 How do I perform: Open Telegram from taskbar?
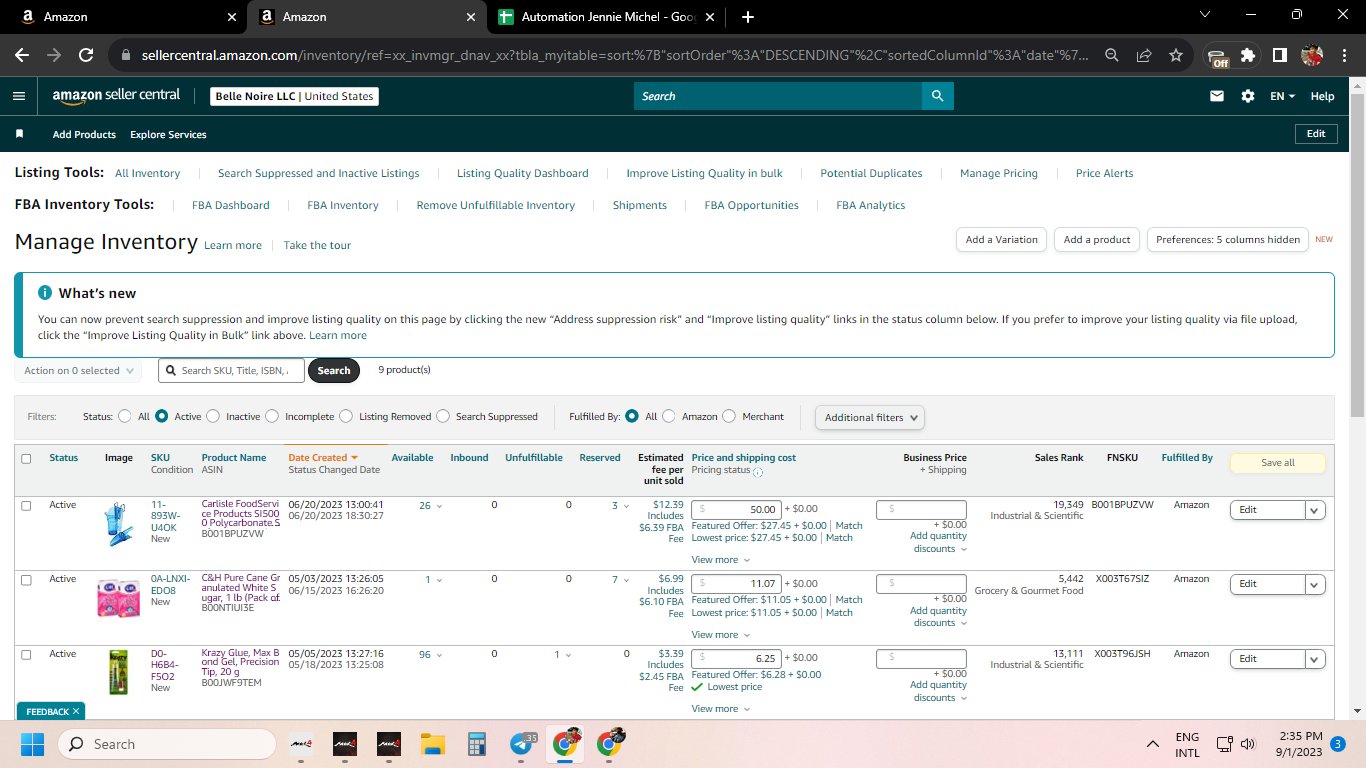(x=522, y=744)
